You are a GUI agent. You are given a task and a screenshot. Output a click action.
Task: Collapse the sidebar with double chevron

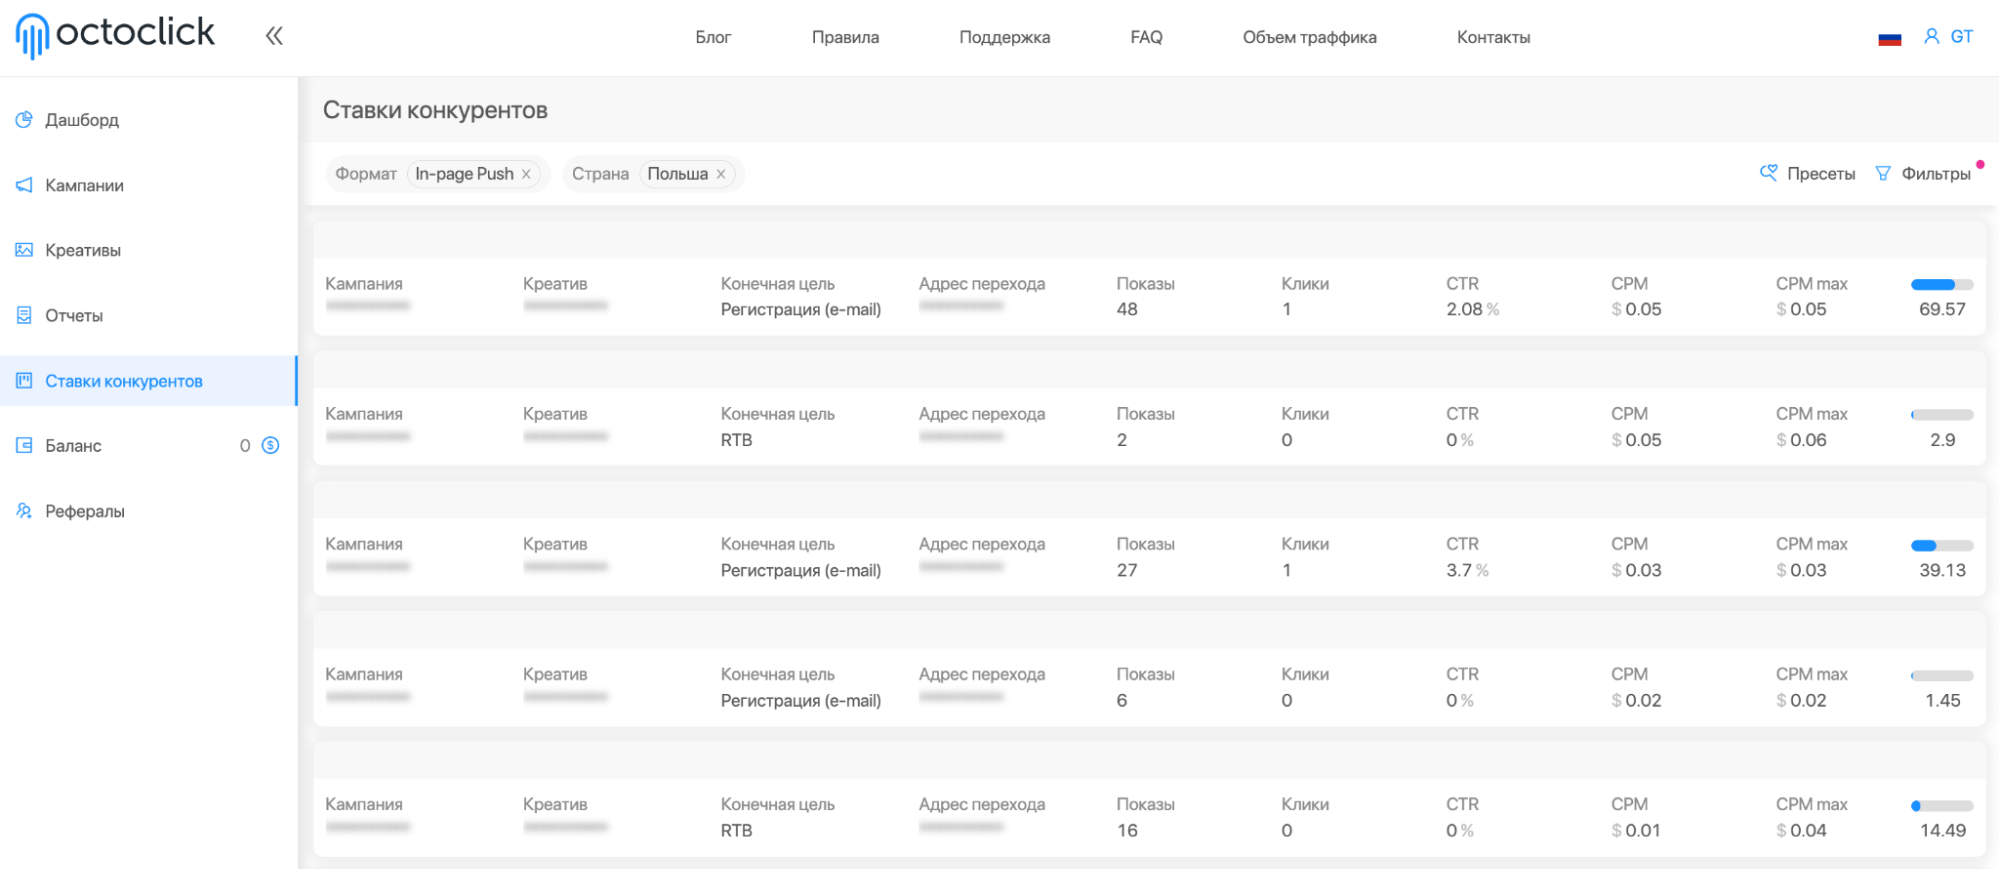pos(274,36)
